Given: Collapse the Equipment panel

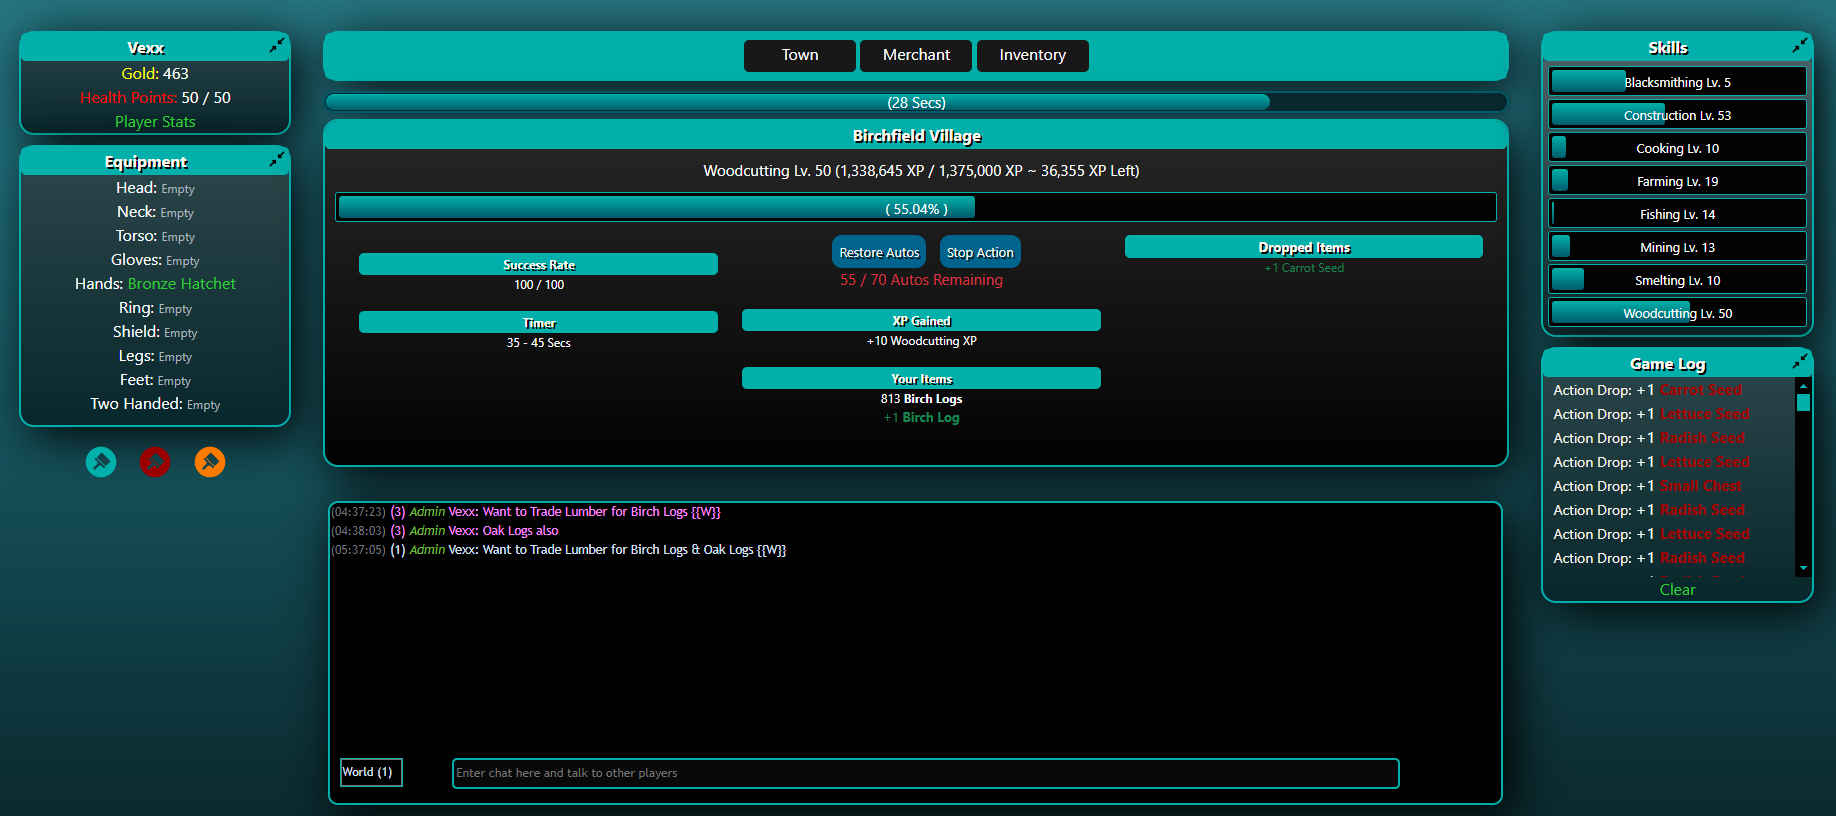Looking at the screenshot, I should (276, 160).
